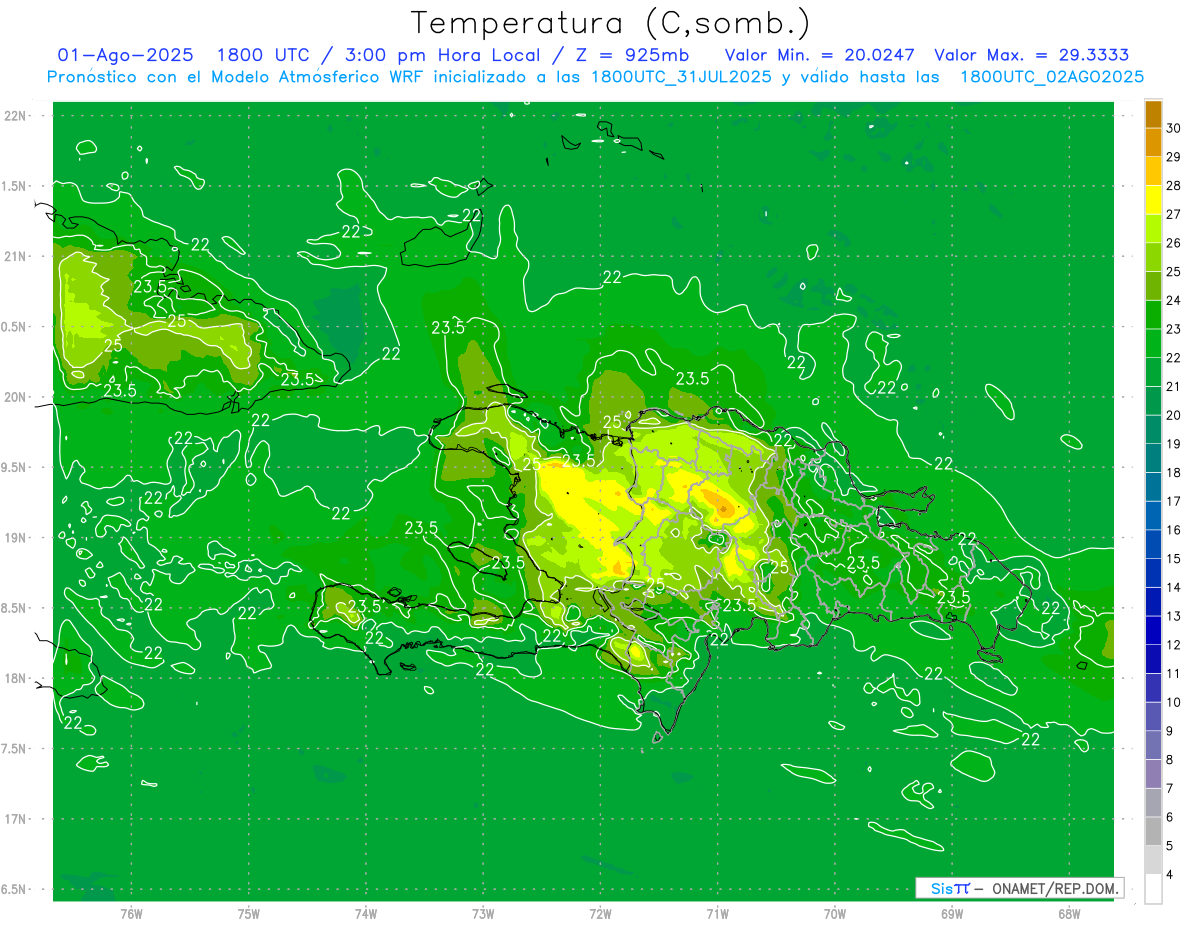This screenshot has height=927, width=1200.
Task: Click the '75W' longitude axis label
Action: click(249, 913)
